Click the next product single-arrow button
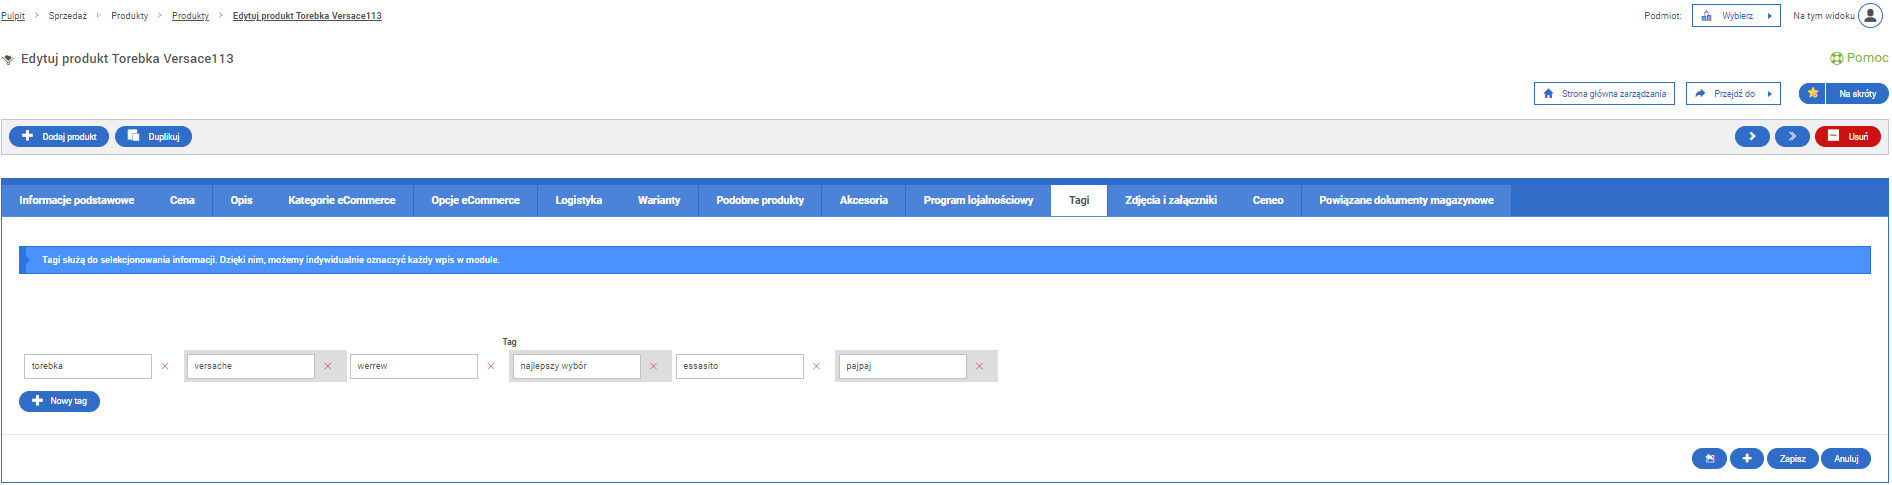This screenshot has width=1892, height=485. click(1751, 137)
